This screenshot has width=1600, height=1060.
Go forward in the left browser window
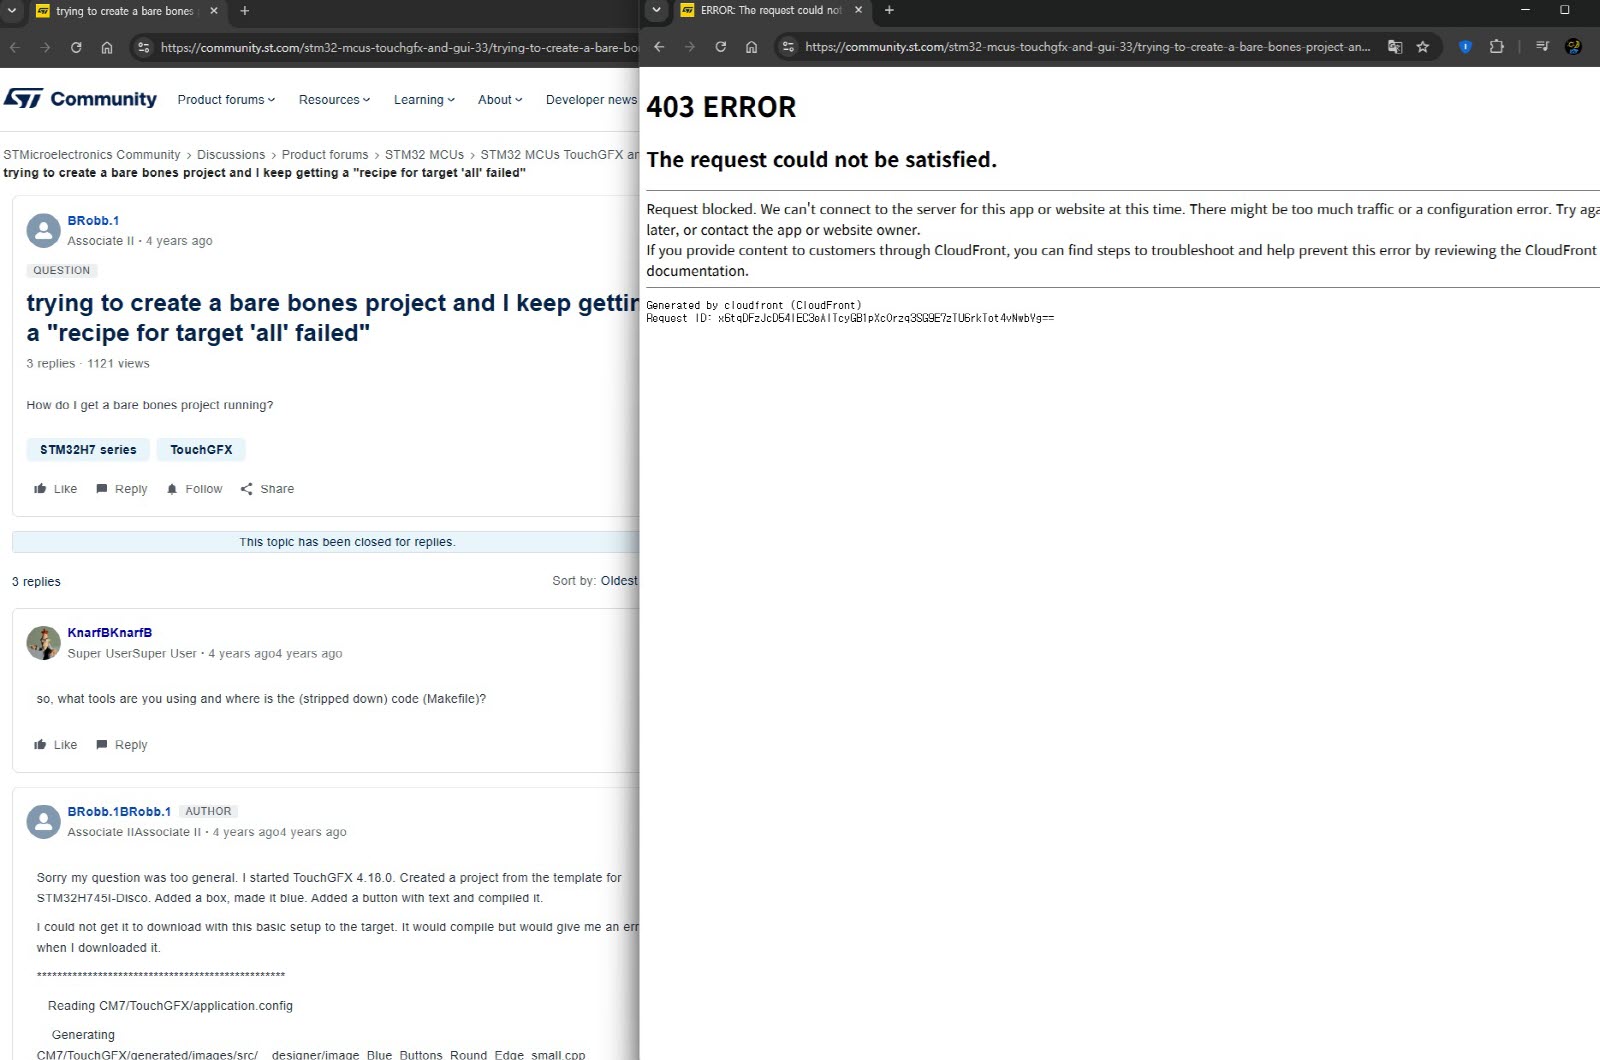tap(45, 47)
